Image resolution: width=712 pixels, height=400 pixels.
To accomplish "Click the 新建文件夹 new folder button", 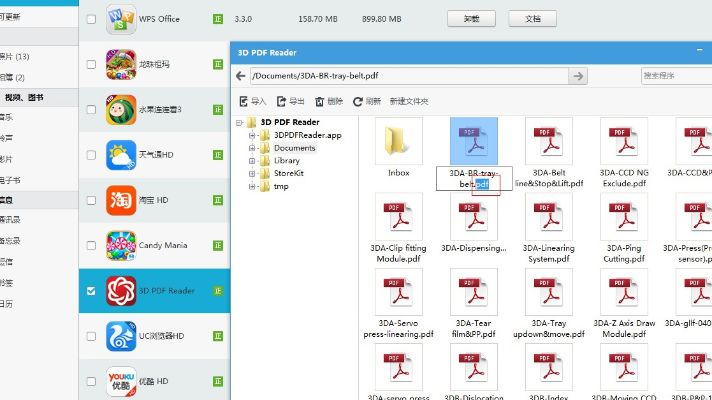I will 408,101.
